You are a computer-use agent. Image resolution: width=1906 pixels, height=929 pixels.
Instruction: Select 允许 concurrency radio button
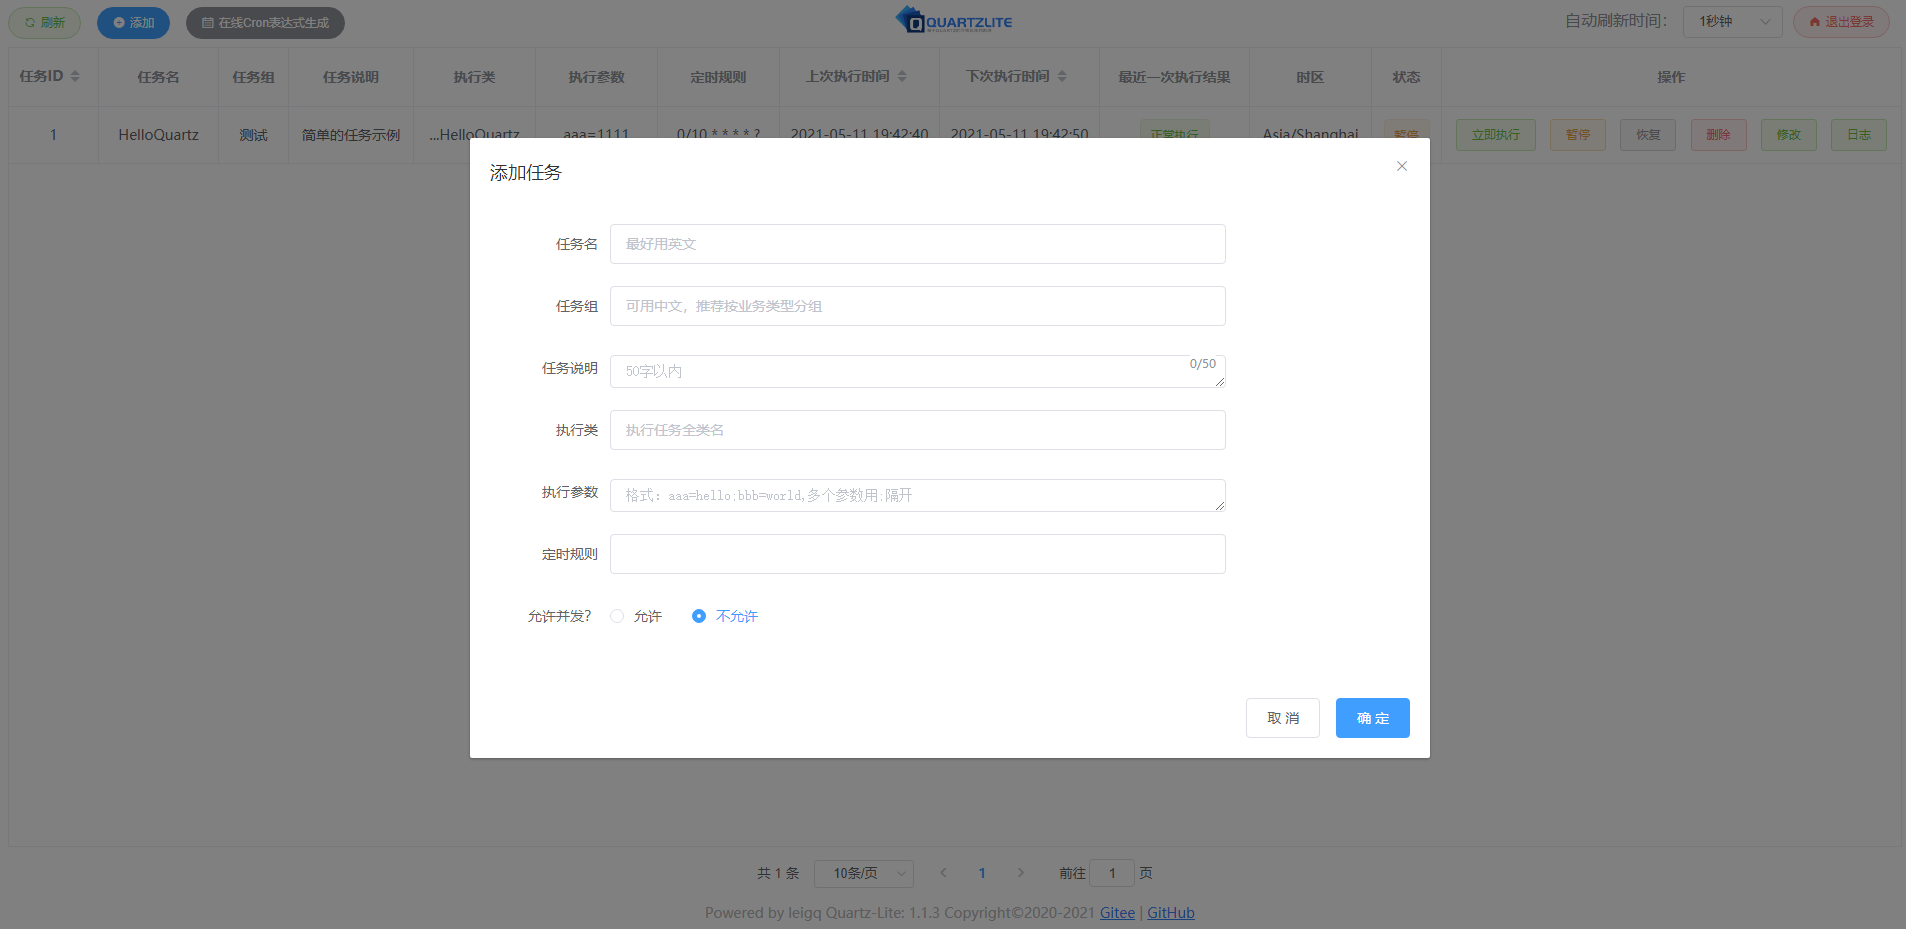pos(617,616)
